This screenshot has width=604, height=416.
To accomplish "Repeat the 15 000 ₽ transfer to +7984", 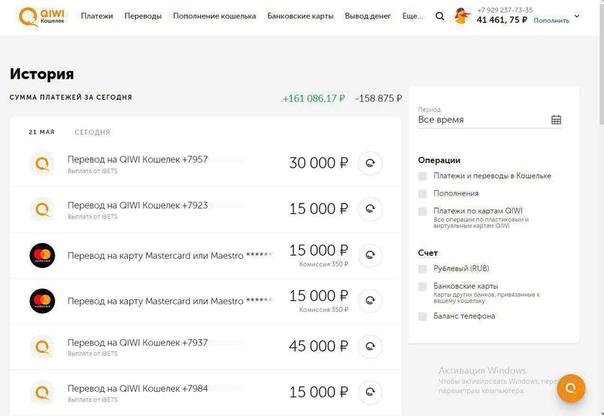I will [370, 392].
